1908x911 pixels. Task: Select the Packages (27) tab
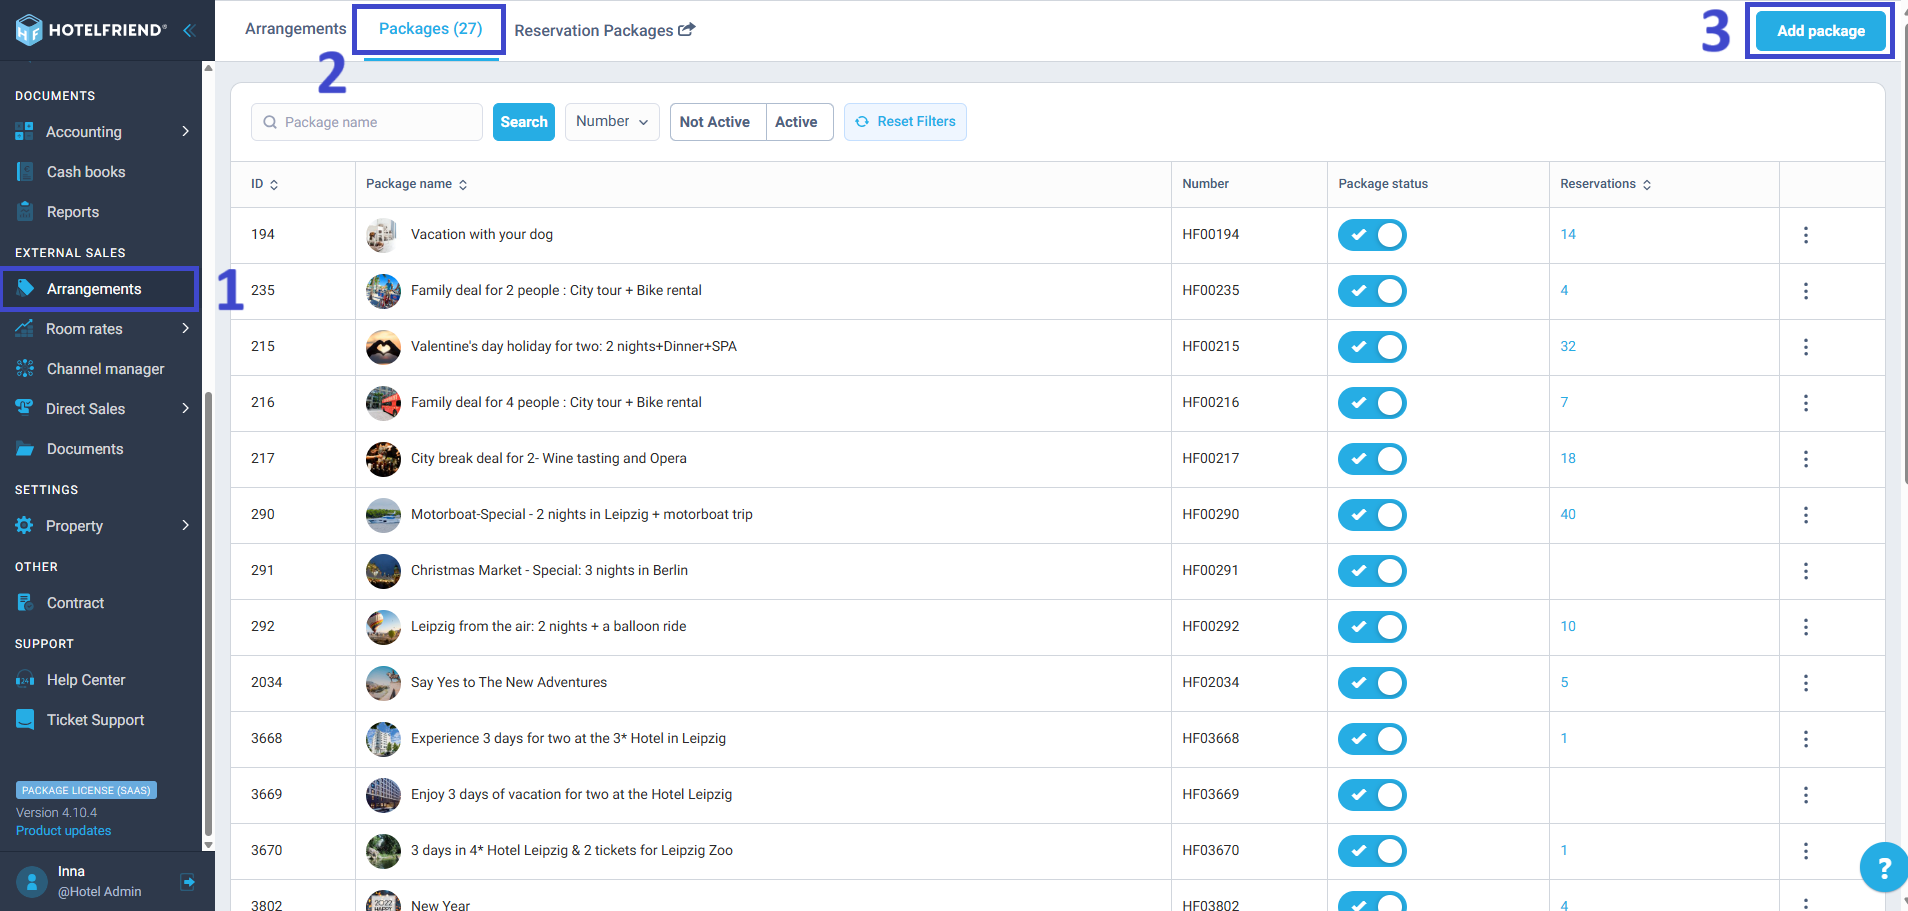pos(430,29)
